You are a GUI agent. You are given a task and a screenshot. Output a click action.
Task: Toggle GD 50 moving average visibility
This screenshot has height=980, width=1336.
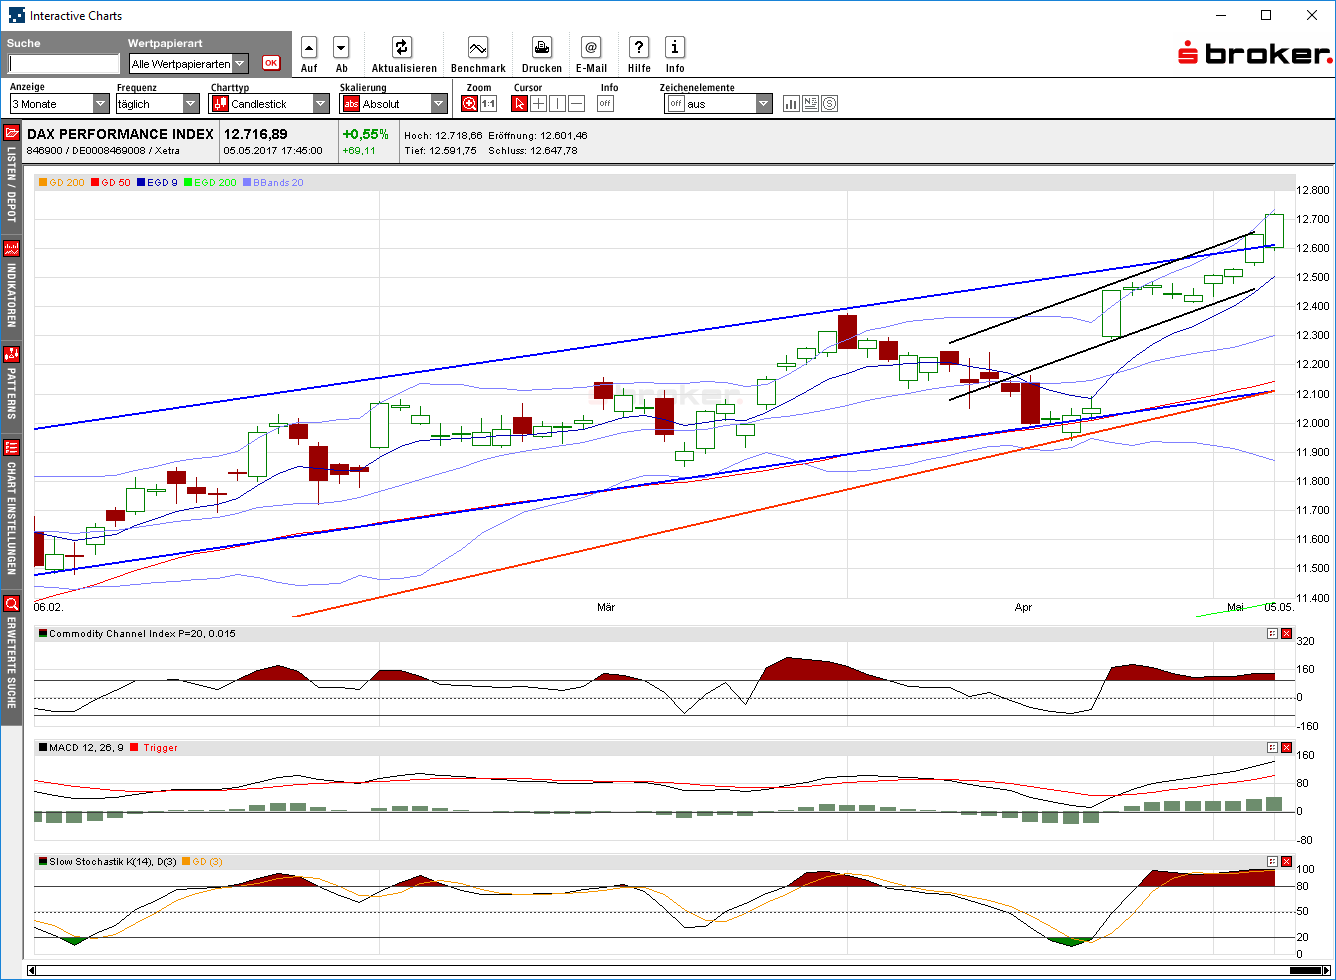click(111, 182)
